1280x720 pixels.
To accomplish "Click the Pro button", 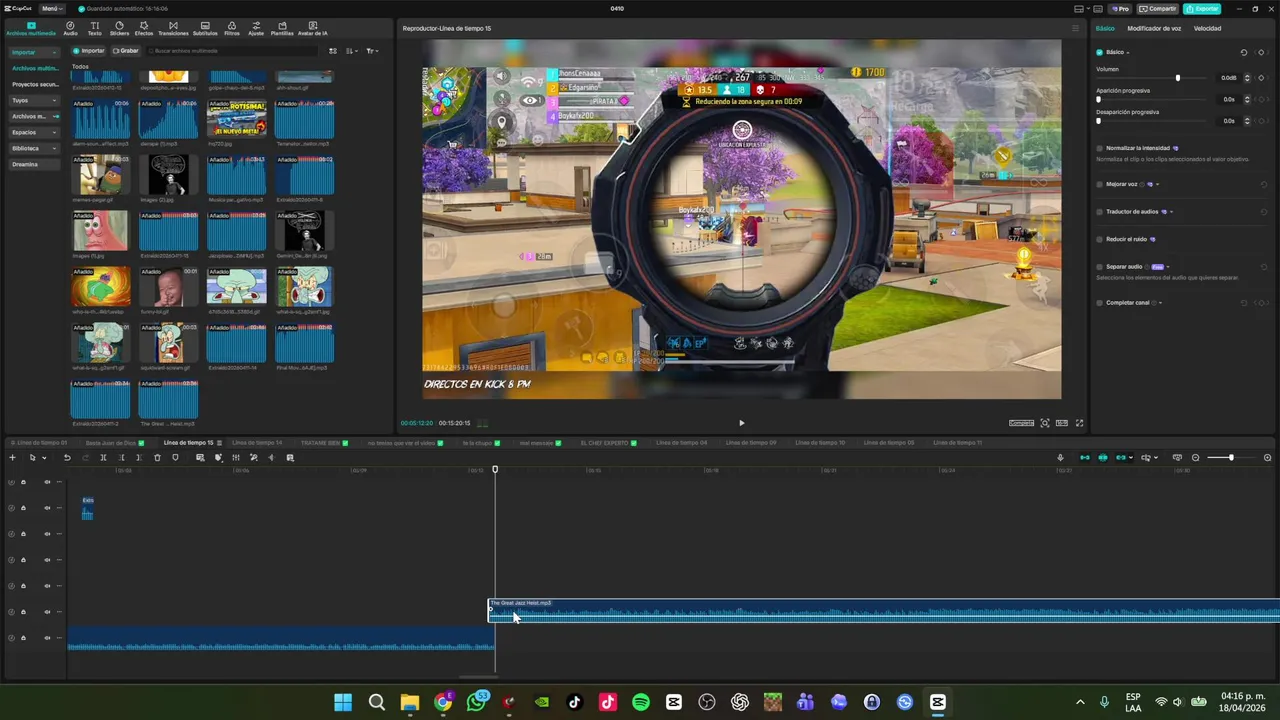I will click(1121, 8).
